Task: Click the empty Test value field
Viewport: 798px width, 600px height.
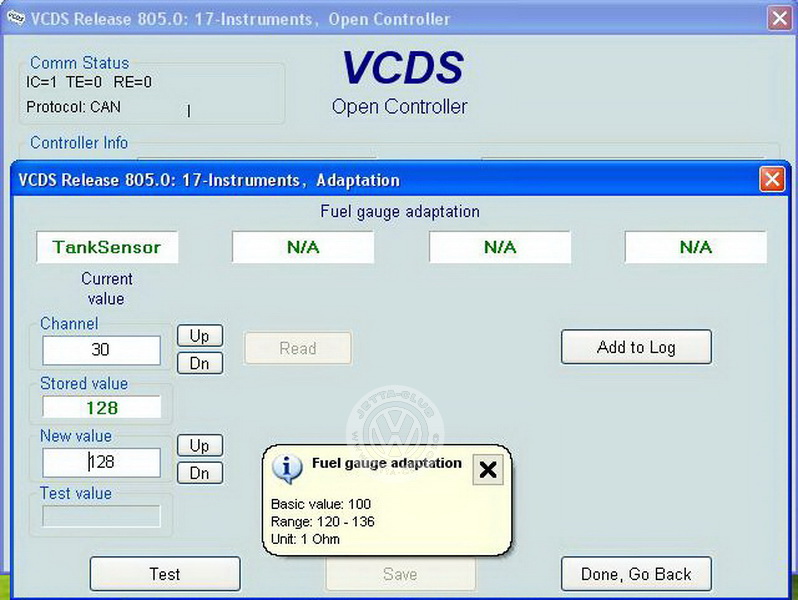Action: pos(101,516)
